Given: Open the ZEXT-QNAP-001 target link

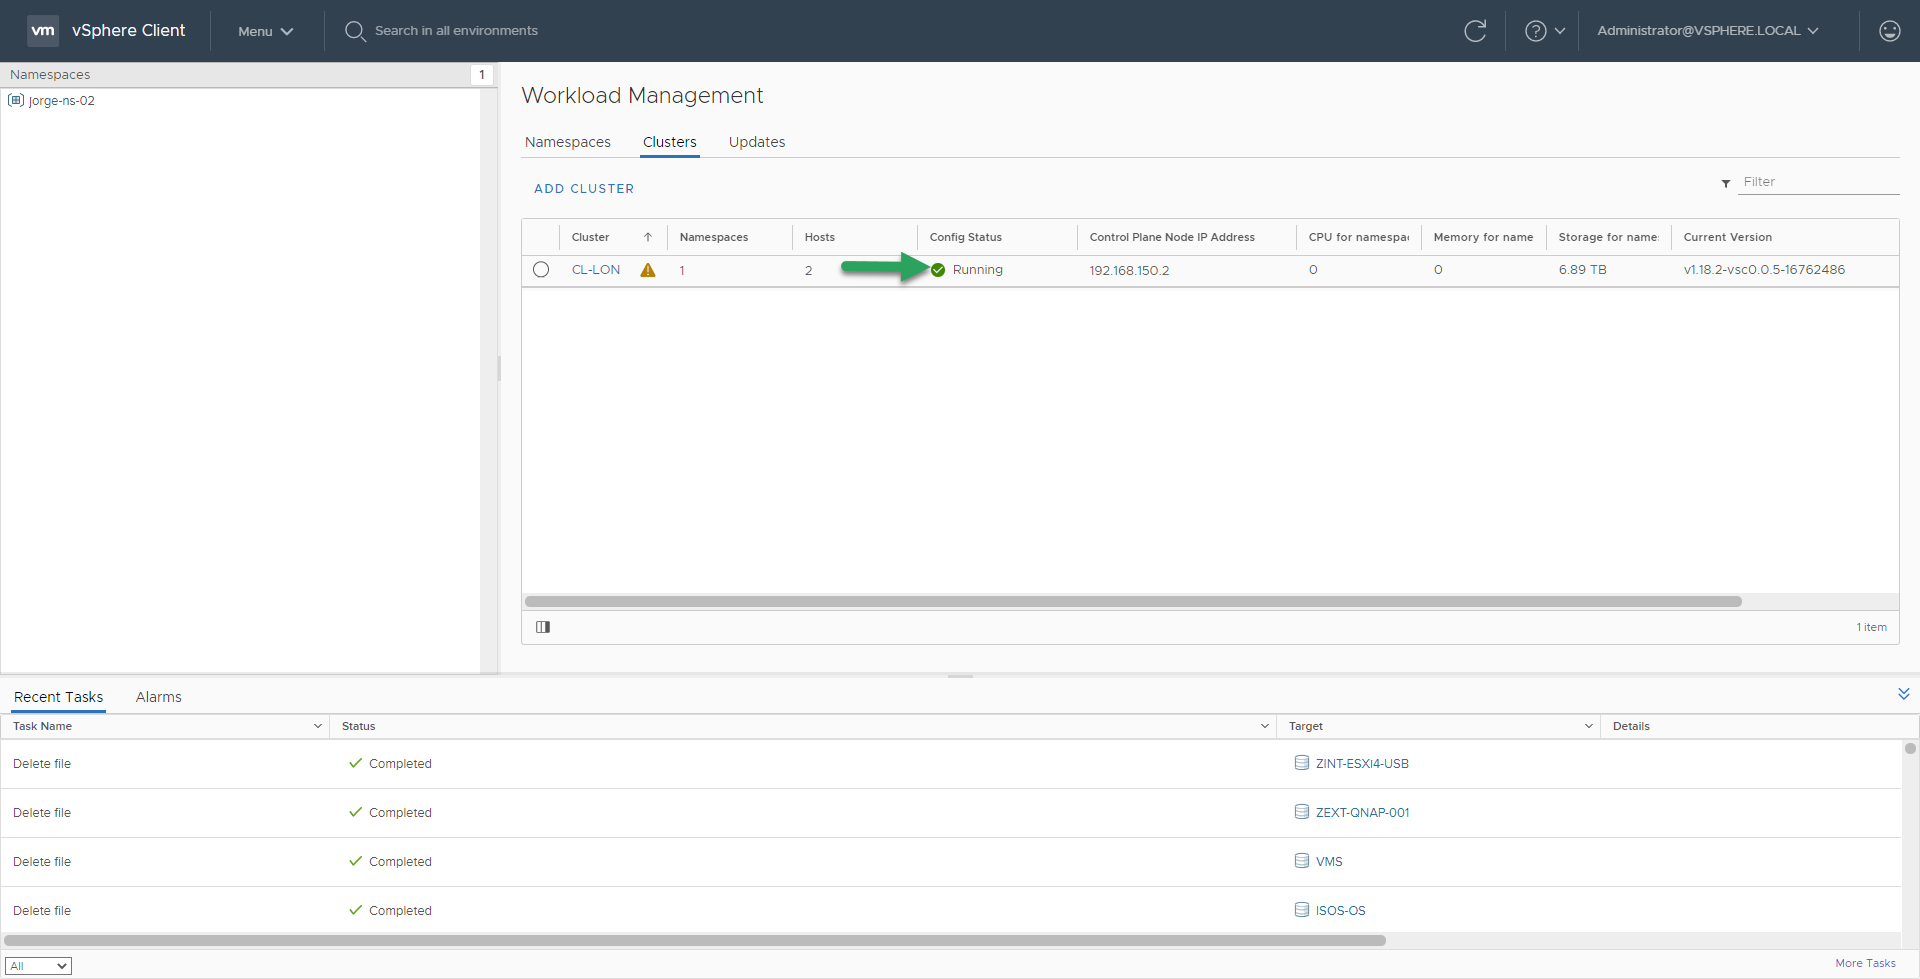Looking at the screenshot, I should coord(1363,813).
